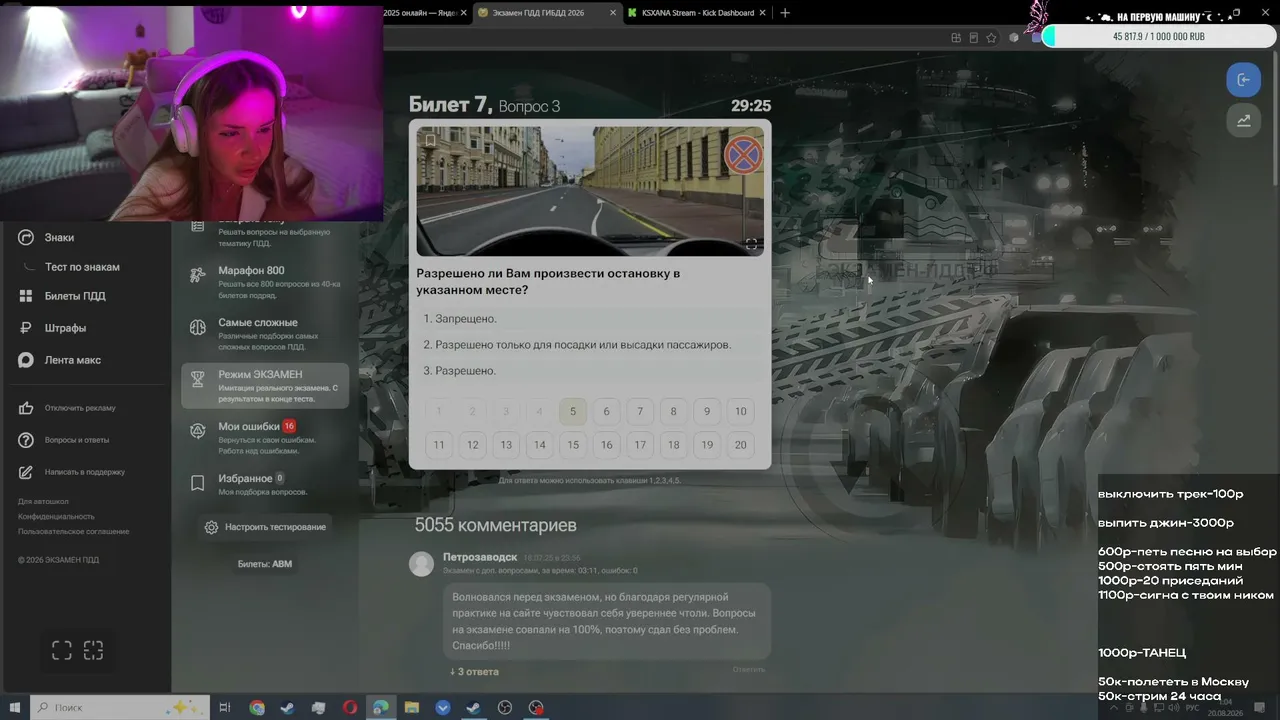1280x720 pixels.
Task: Jump to question number 20
Action: [740, 445]
